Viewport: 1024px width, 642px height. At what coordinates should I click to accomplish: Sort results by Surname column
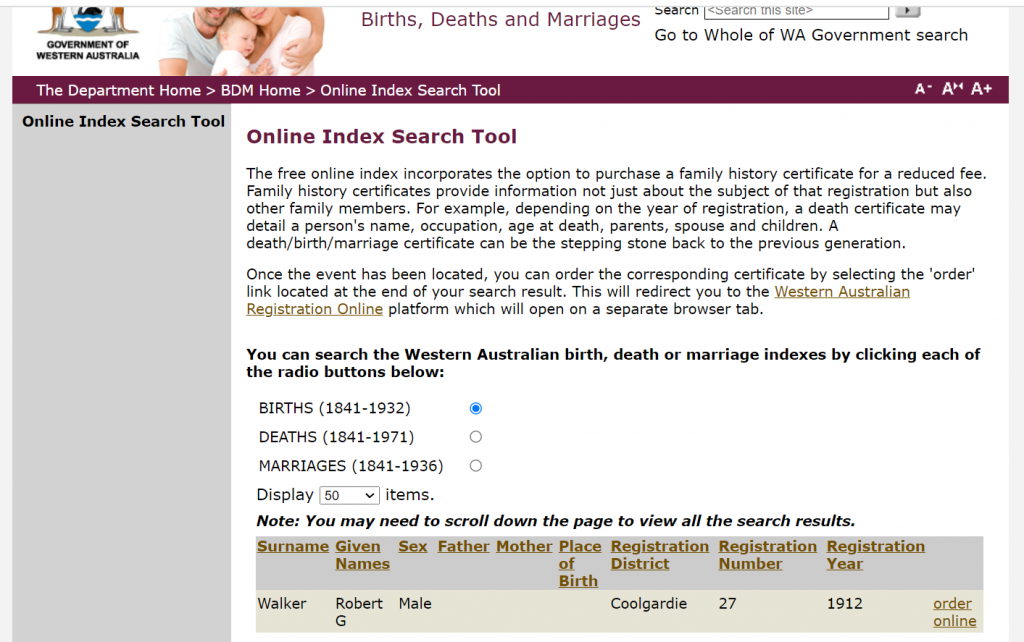[292, 546]
